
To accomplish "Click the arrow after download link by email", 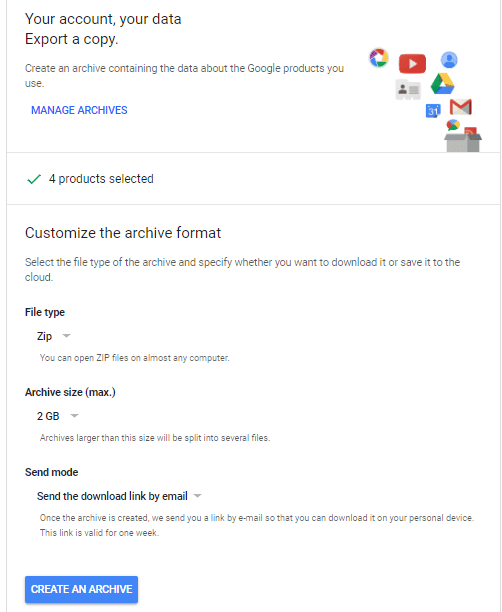I will click(x=198, y=496).
